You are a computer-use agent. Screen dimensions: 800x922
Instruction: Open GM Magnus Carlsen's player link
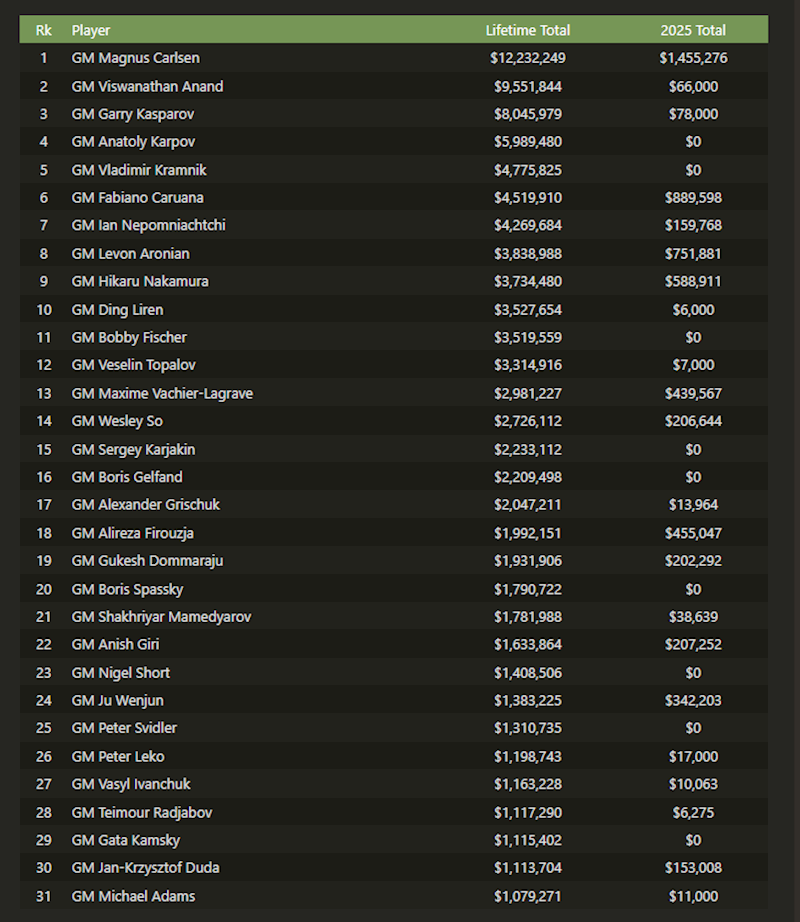coord(135,58)
